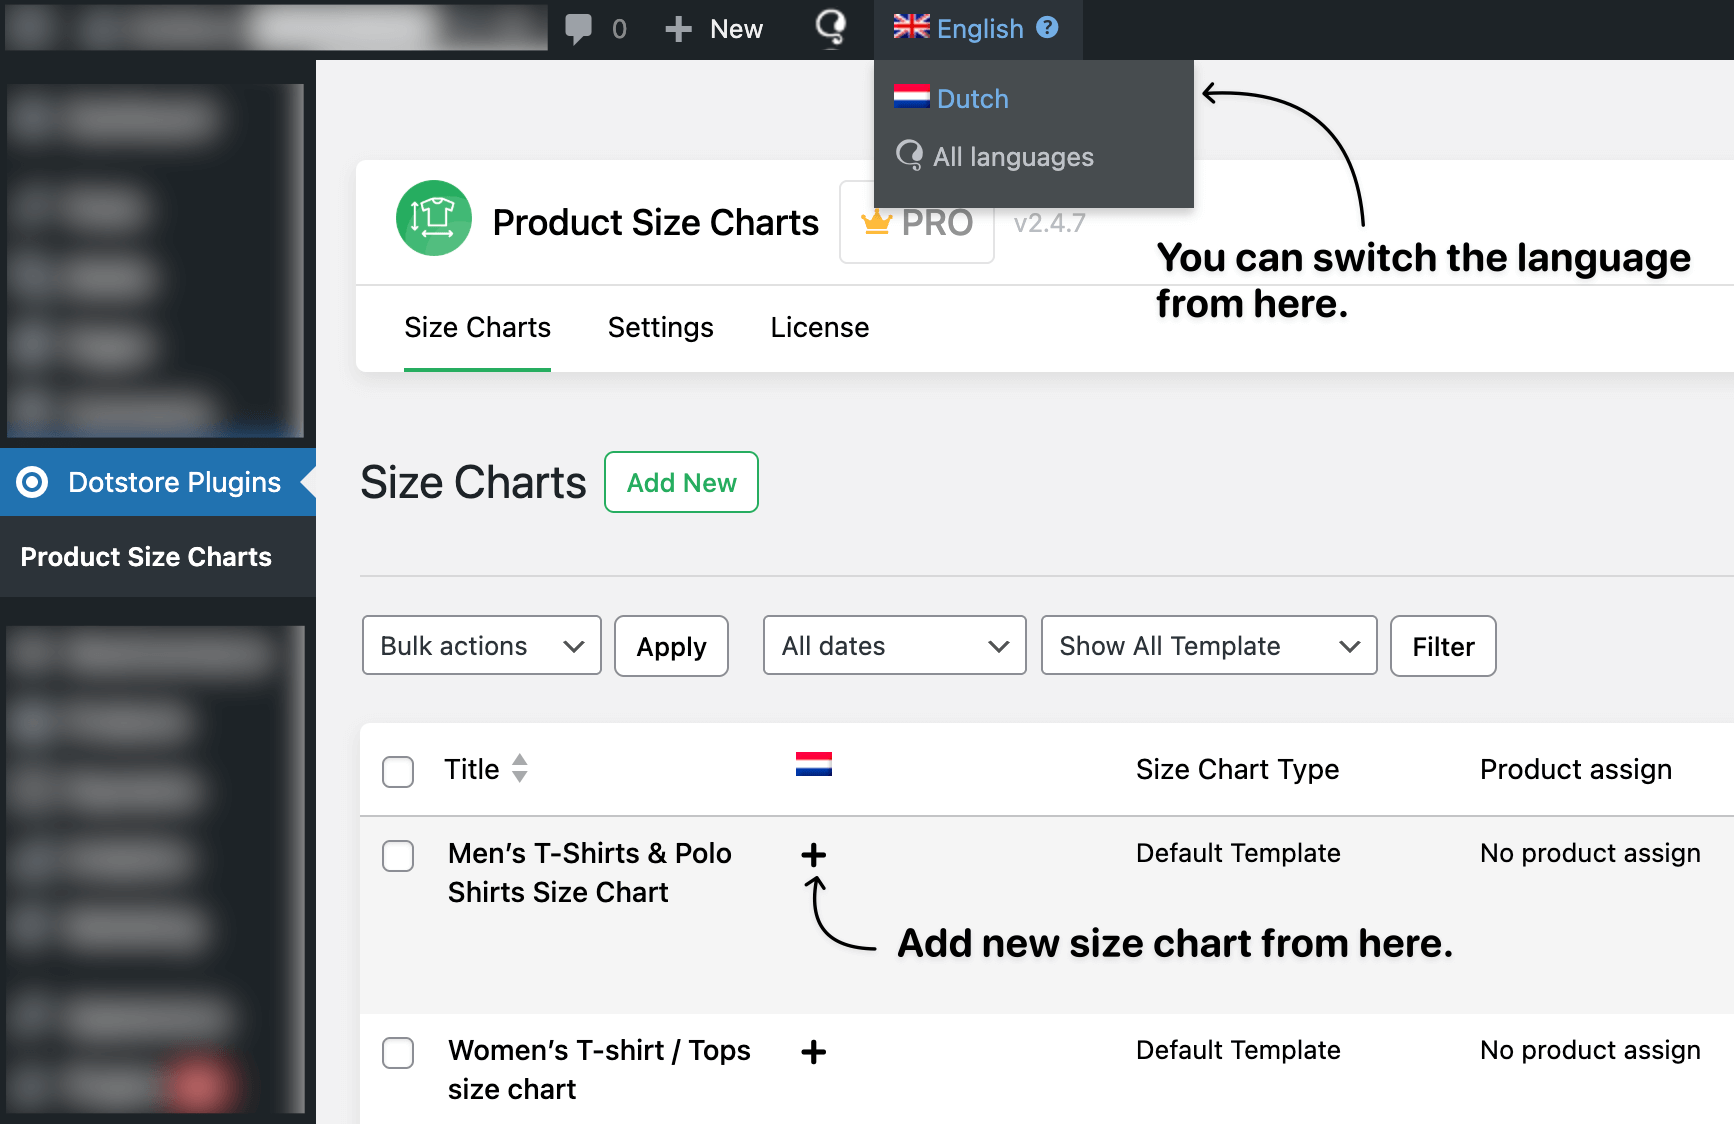
Task: Check the select-all size charts checkbox
Action: pos(397,771)
